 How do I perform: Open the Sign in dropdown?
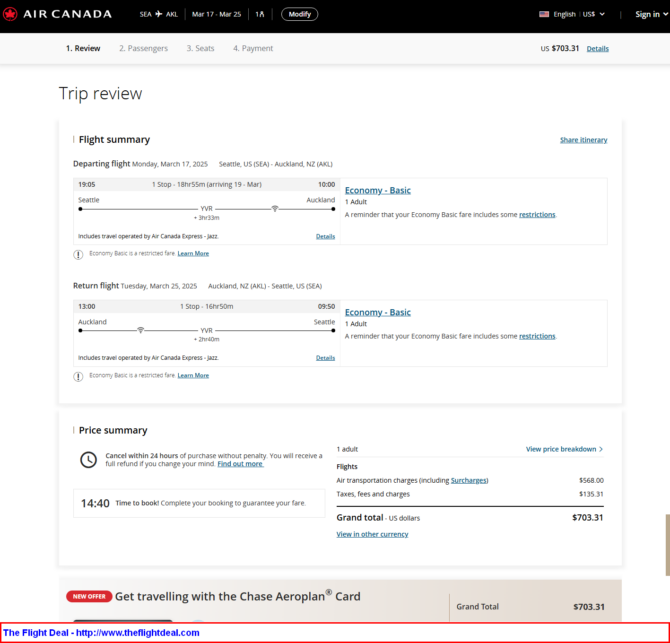click(x=651, y=14)
